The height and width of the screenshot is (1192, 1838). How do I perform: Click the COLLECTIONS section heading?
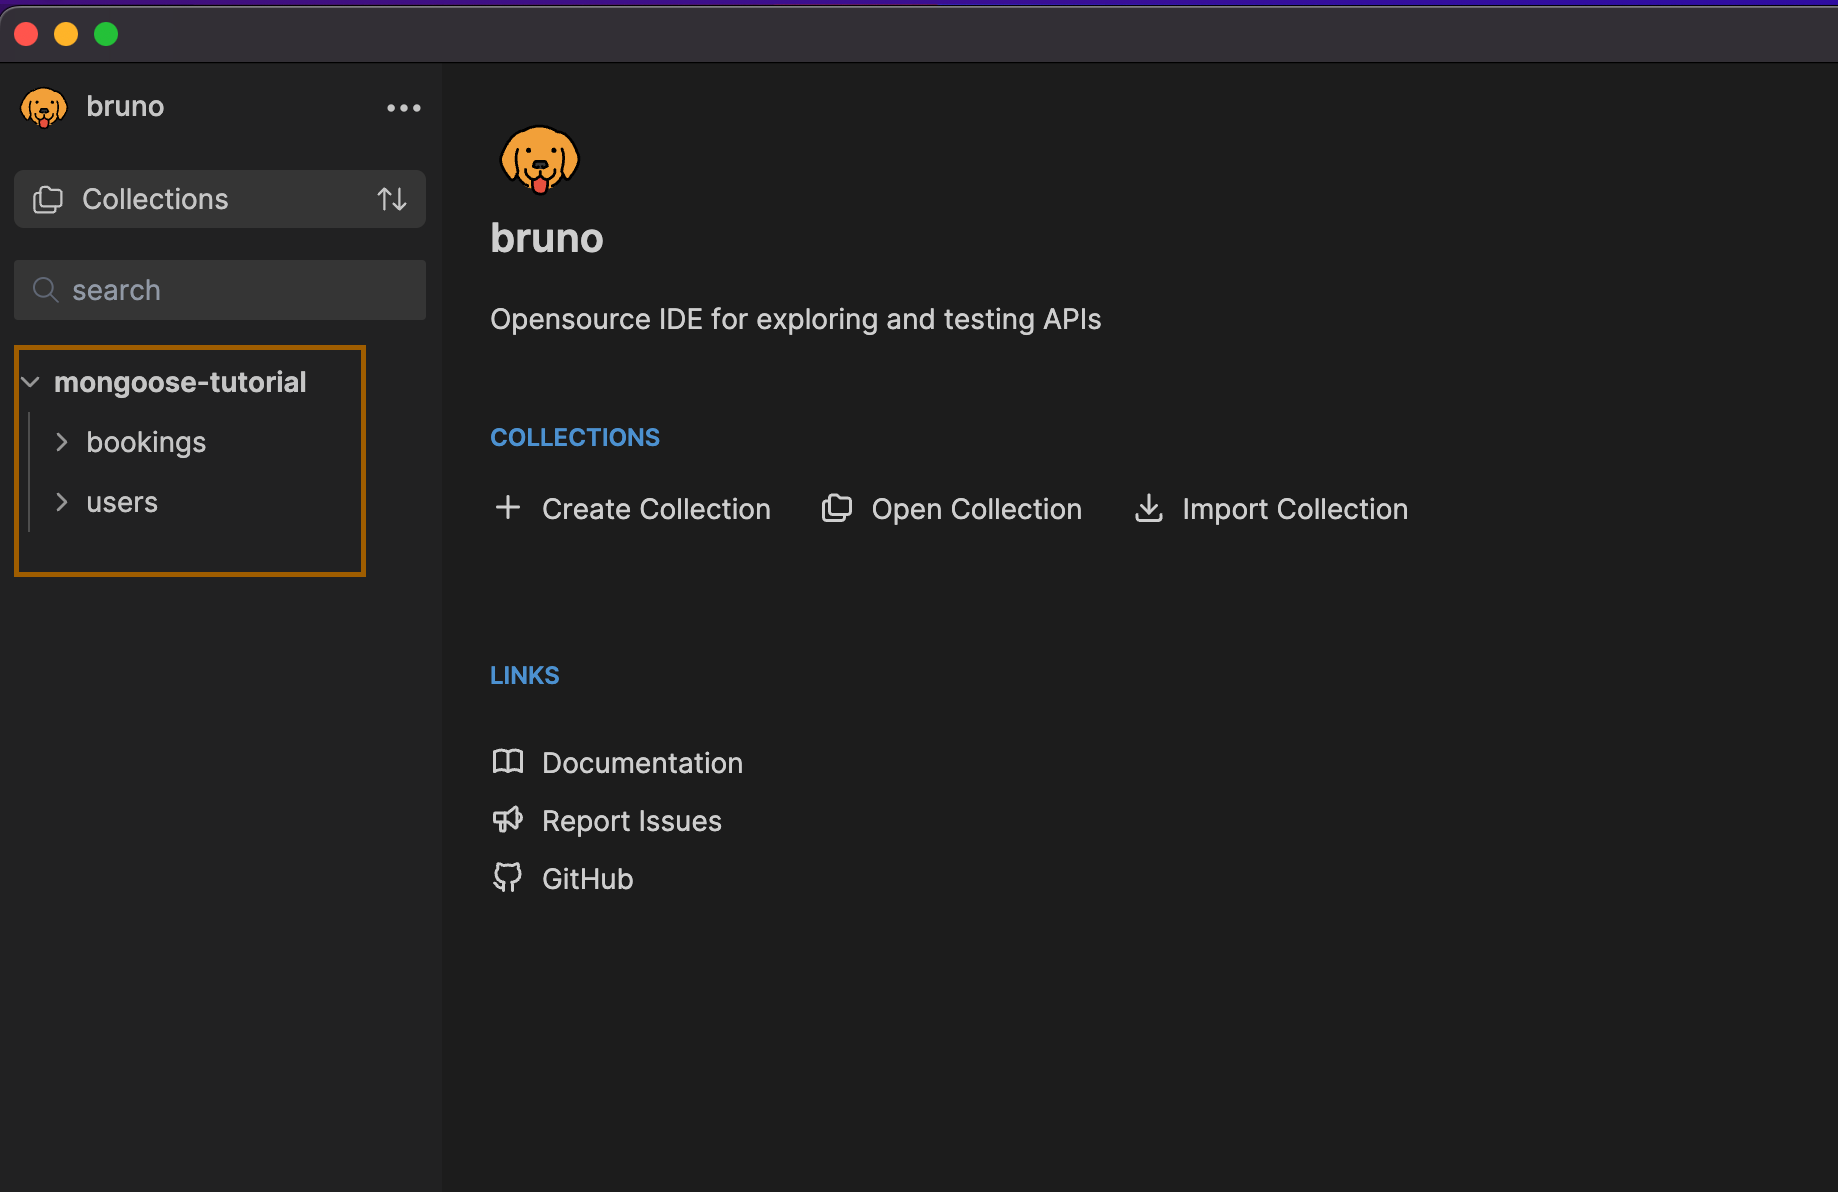coord(575,437)
